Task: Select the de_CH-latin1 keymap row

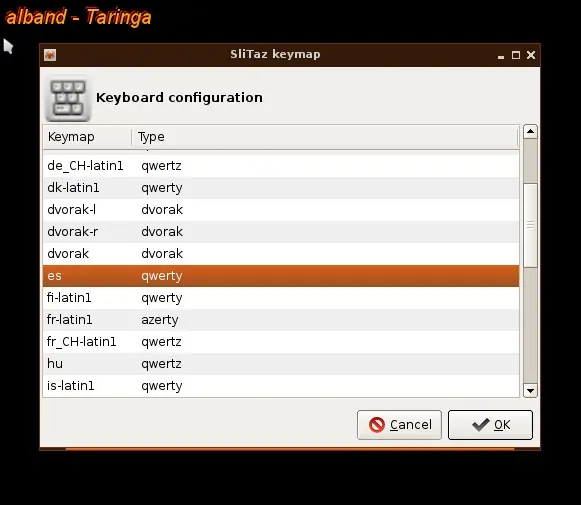Action: (x=281, y=166)
